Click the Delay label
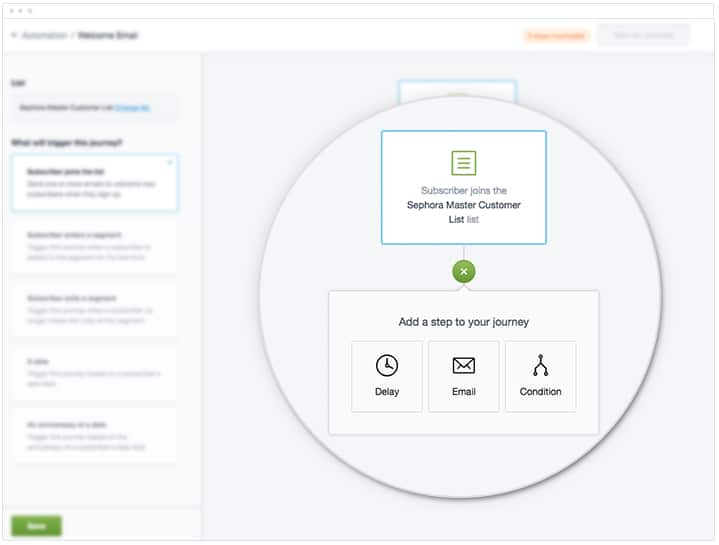 pos(387,391)
